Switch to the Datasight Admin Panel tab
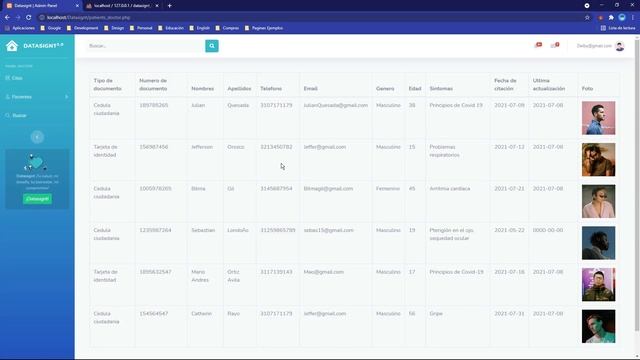This screenshot has width=640, height=360. [x=41, y=6]
